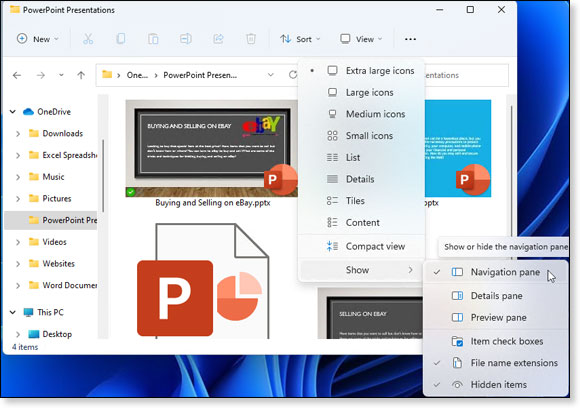
Task: Select Small icons view option
Action: pyautogui.click(x=361, y=136)
